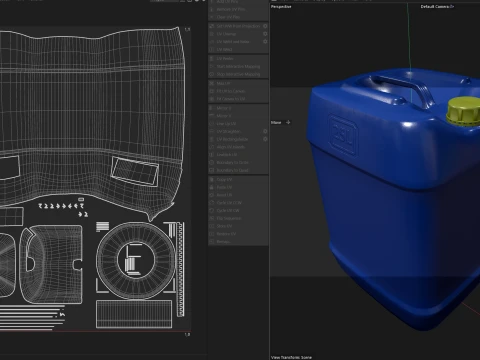
Task: Click the Default Camera label
Action: coord(435,6)
